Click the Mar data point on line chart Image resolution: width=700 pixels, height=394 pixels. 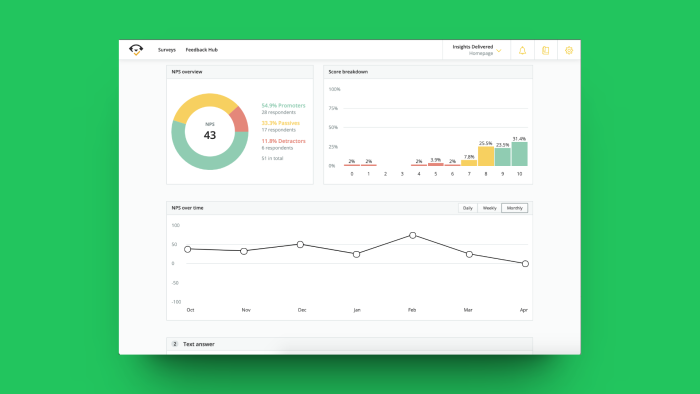tap(469, 254)
